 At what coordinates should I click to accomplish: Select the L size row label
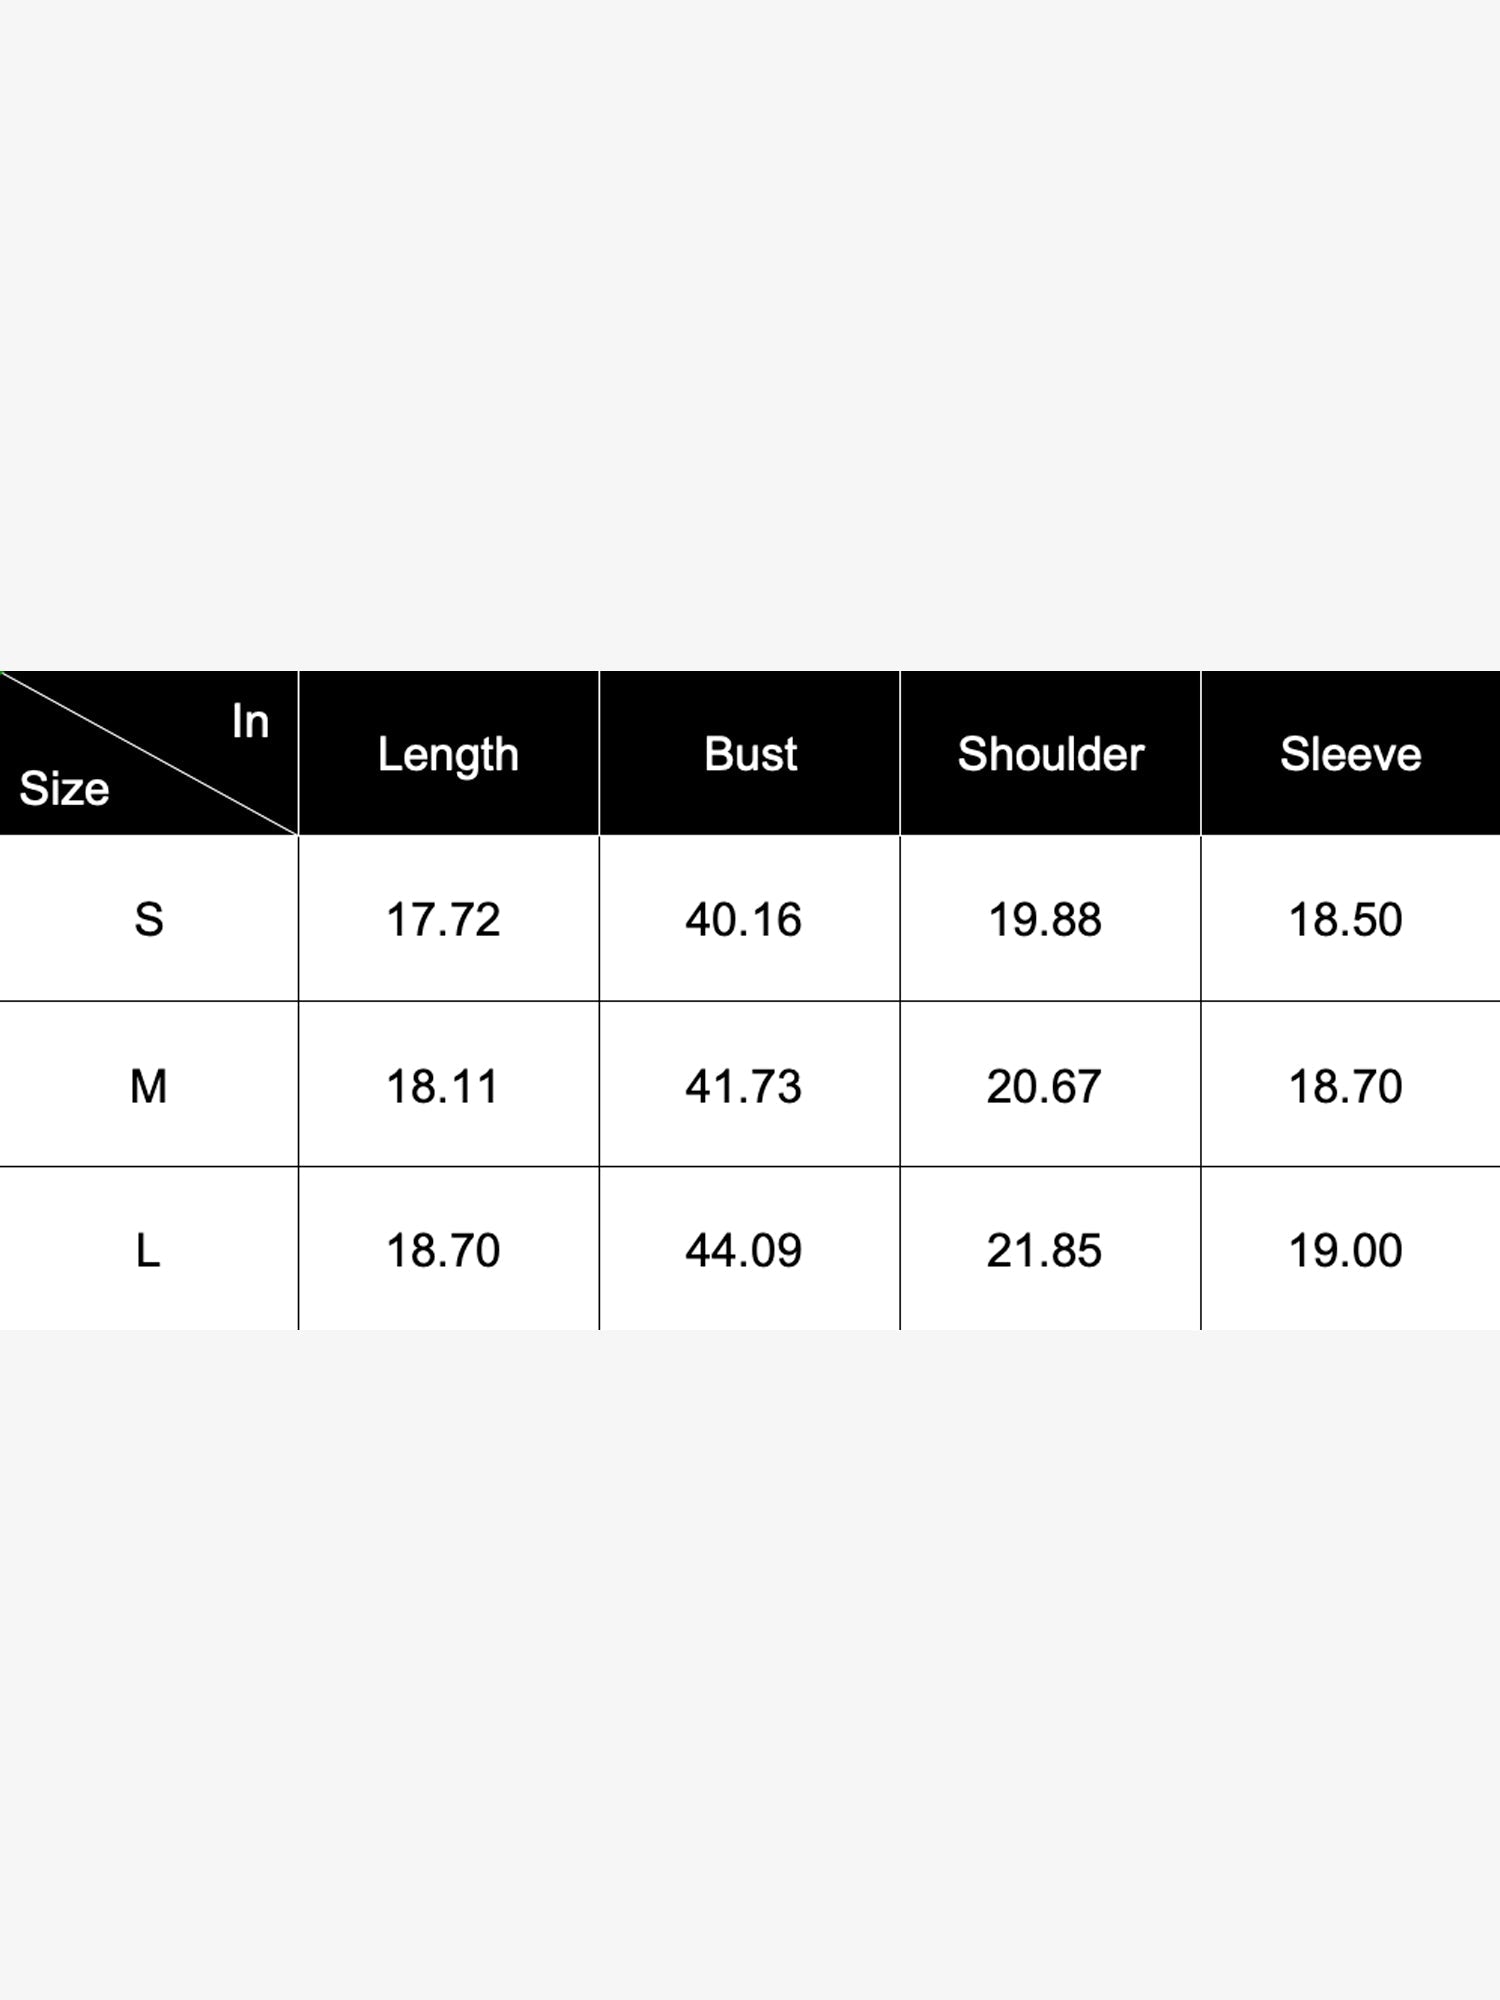click(x=148, y=1250)
